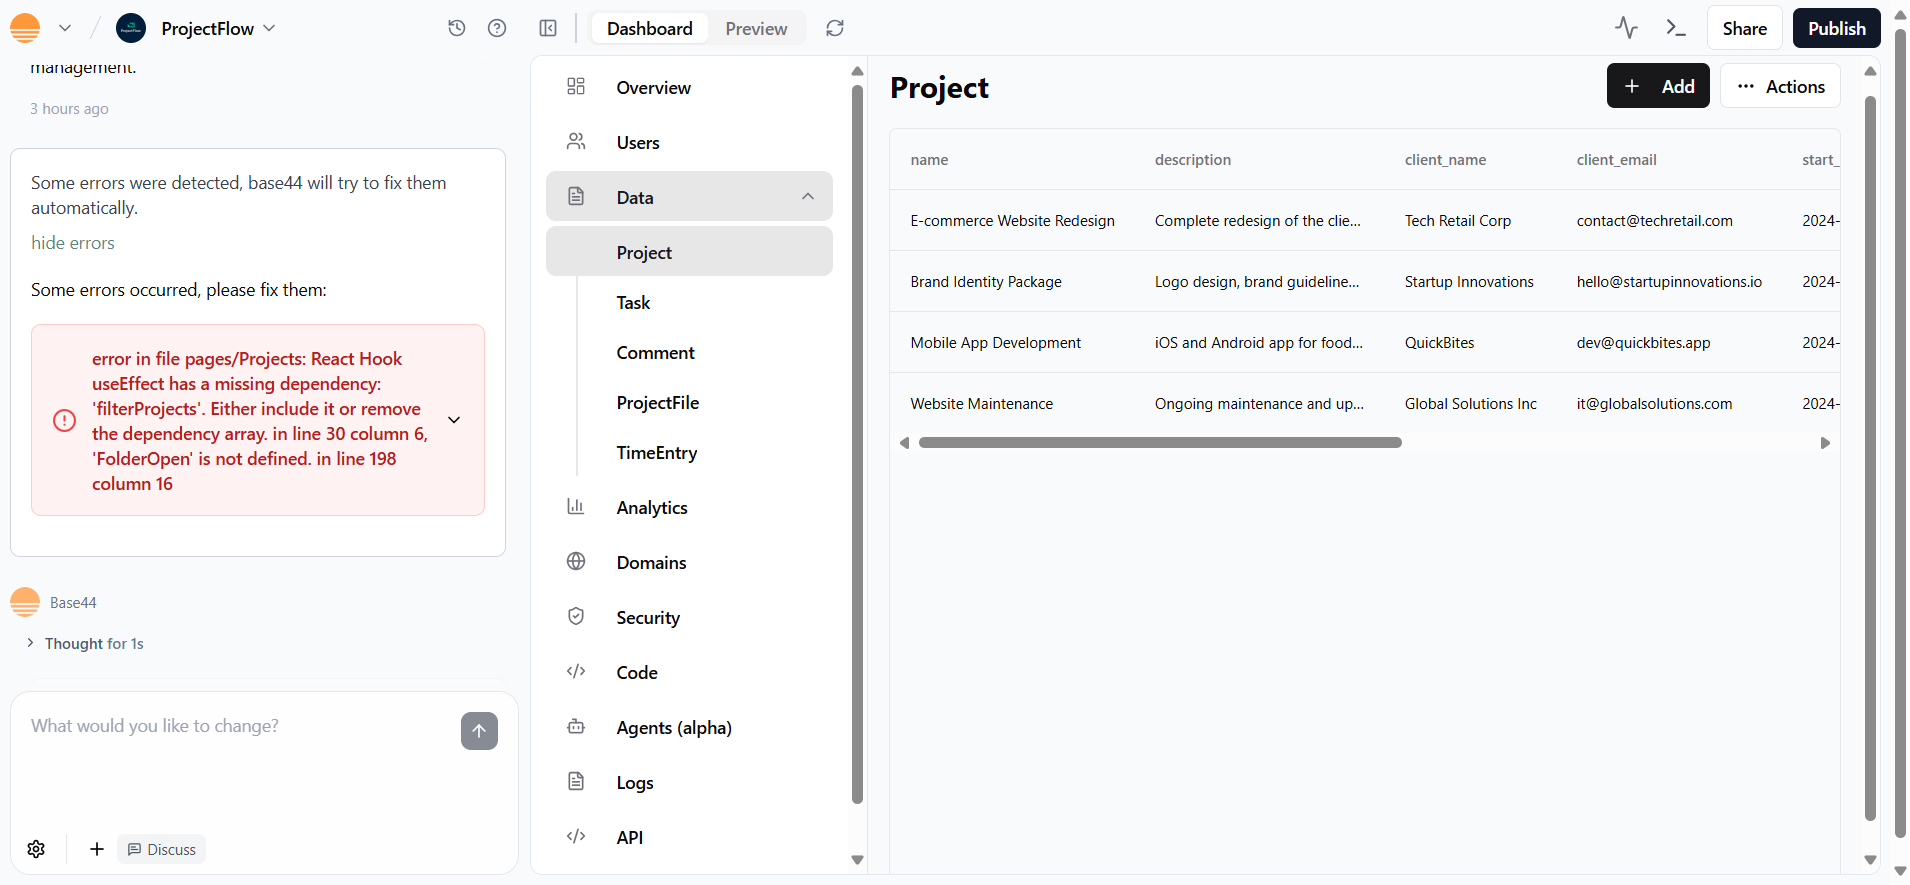This screenshot has width=1910, height=885.
Task: Toggle the Discuss mode button
Action: click(x=162, y=849)
